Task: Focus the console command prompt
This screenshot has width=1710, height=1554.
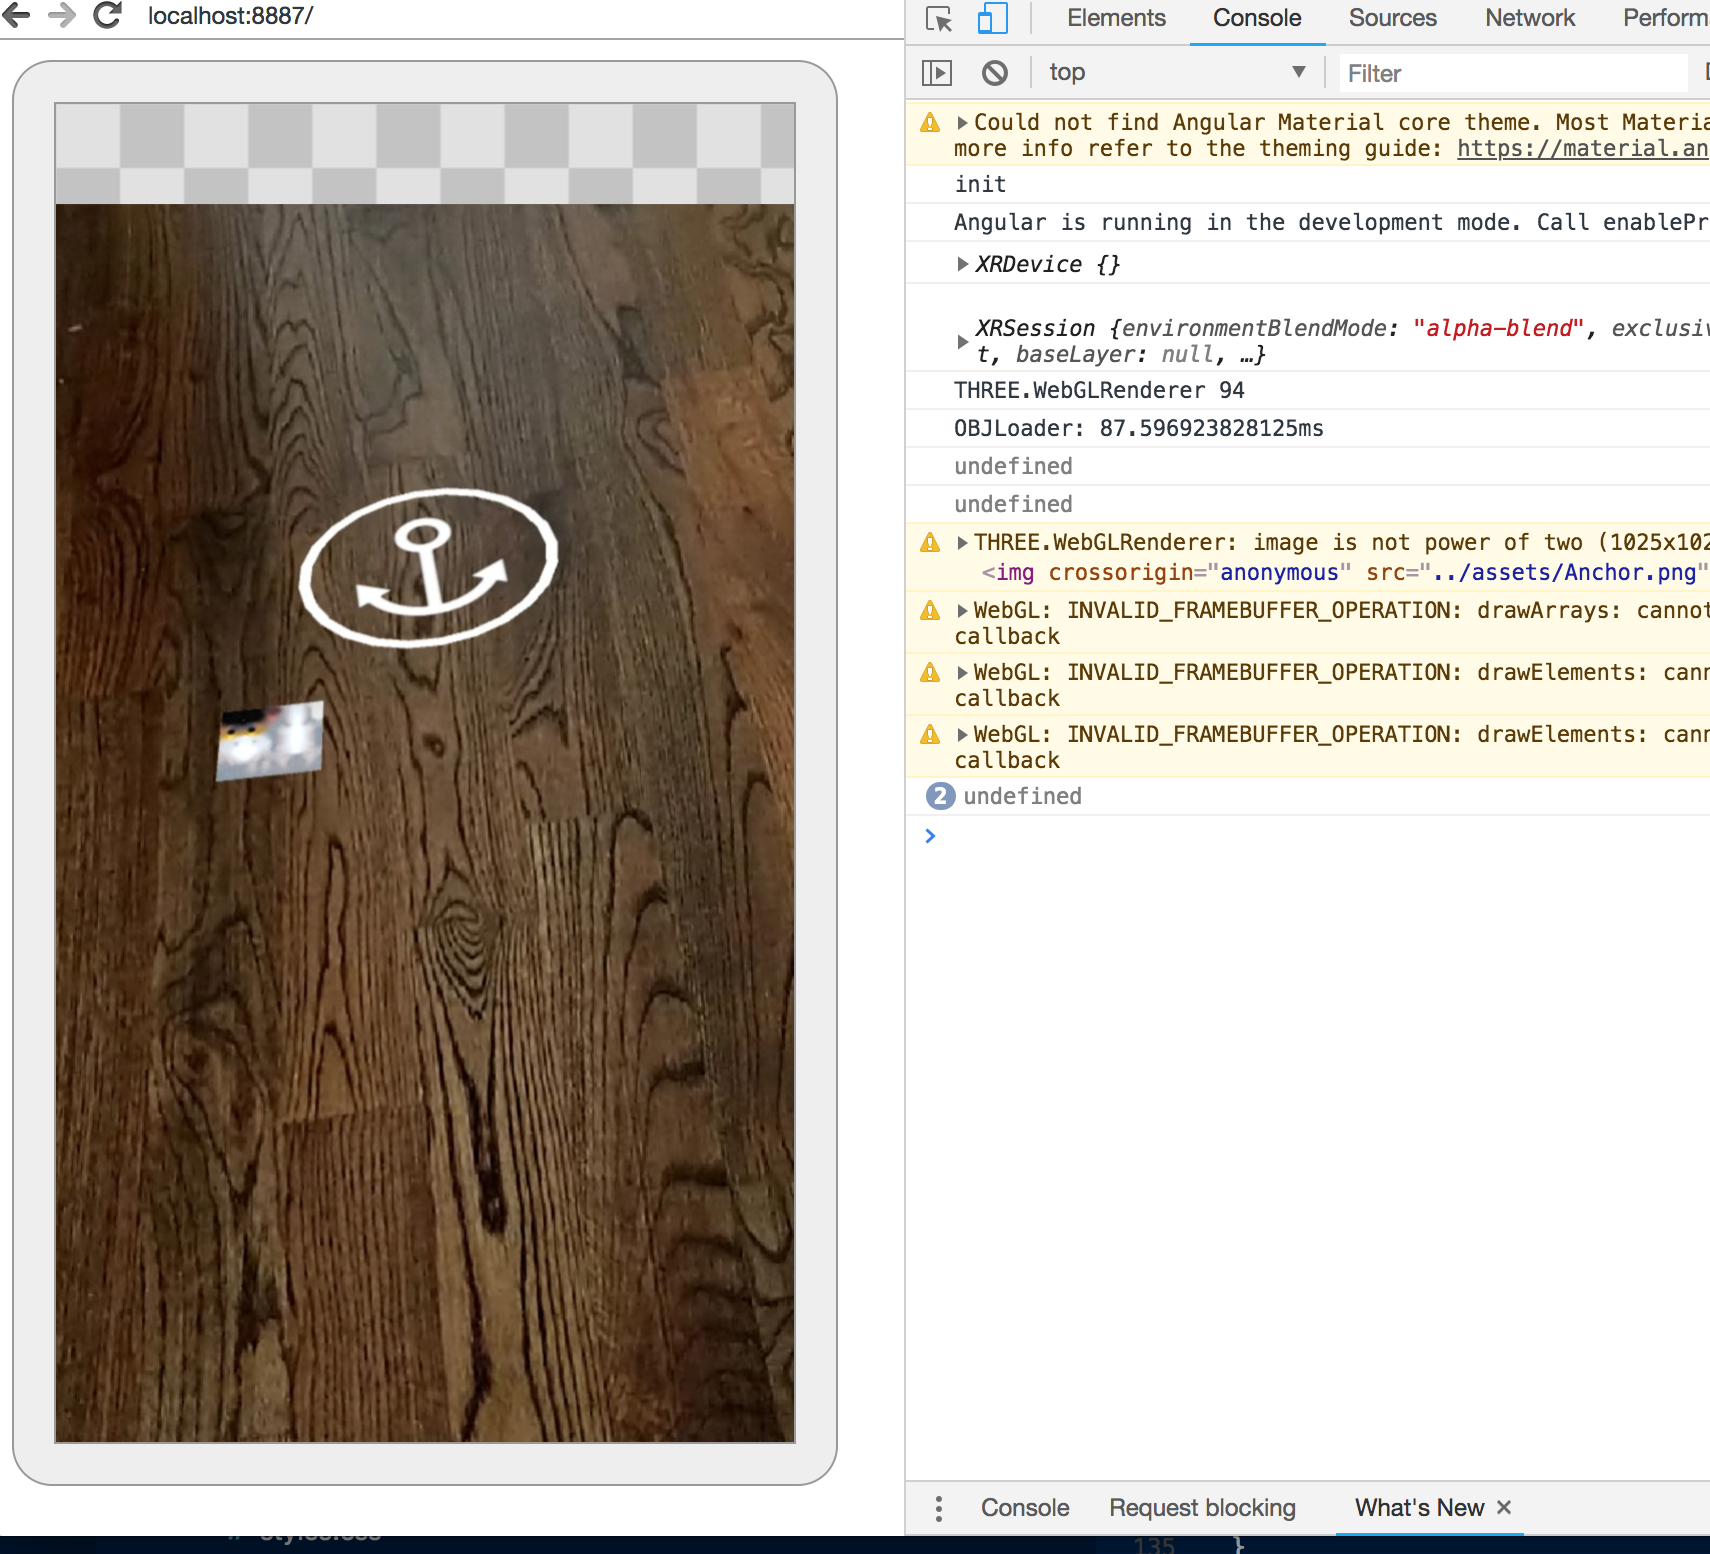Action: click(x=1100, y=836)
